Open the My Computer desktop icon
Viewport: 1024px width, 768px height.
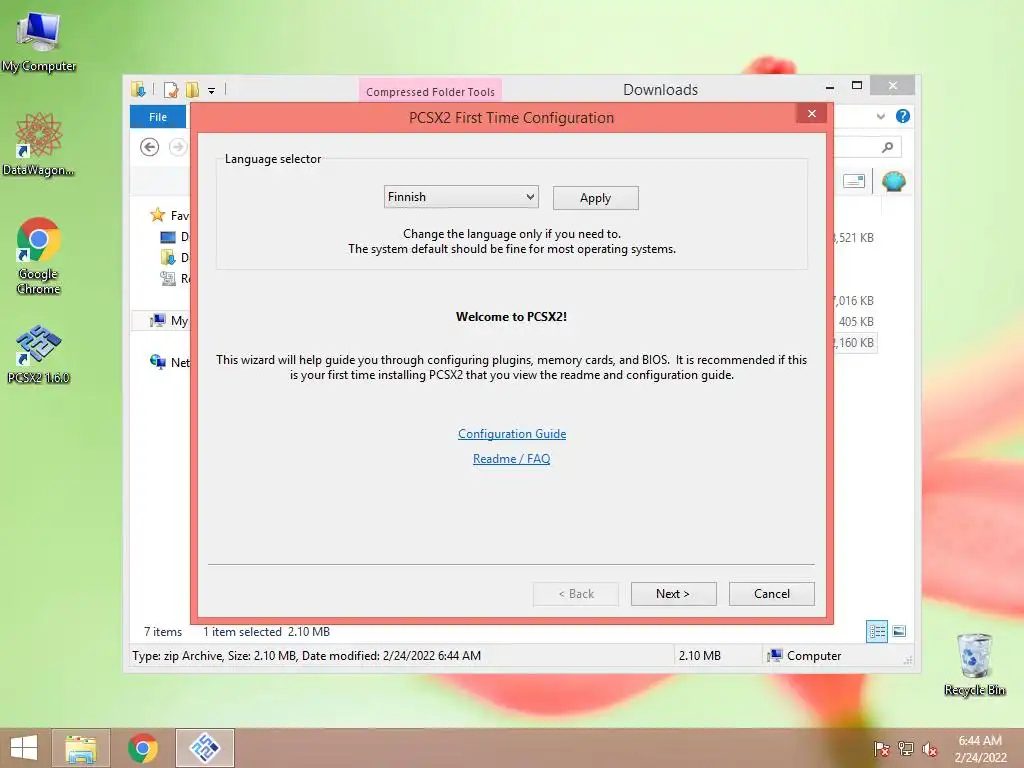[39, 40]
